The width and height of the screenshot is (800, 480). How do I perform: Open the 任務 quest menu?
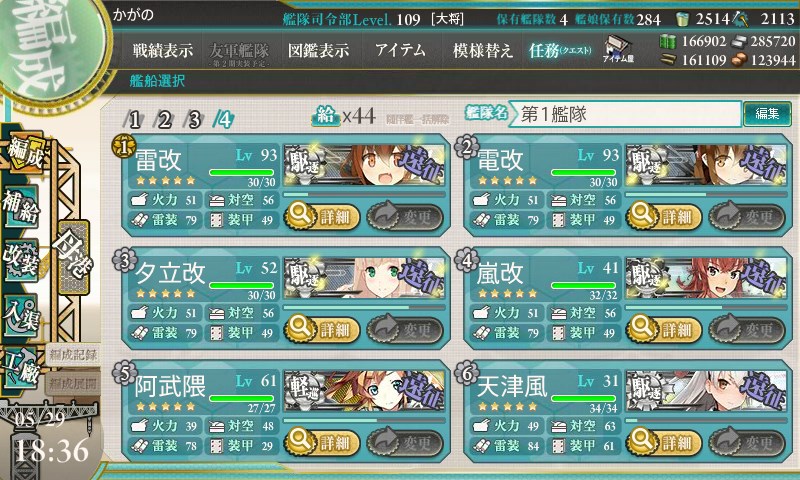pyautogui.click(x=560, y=50)
